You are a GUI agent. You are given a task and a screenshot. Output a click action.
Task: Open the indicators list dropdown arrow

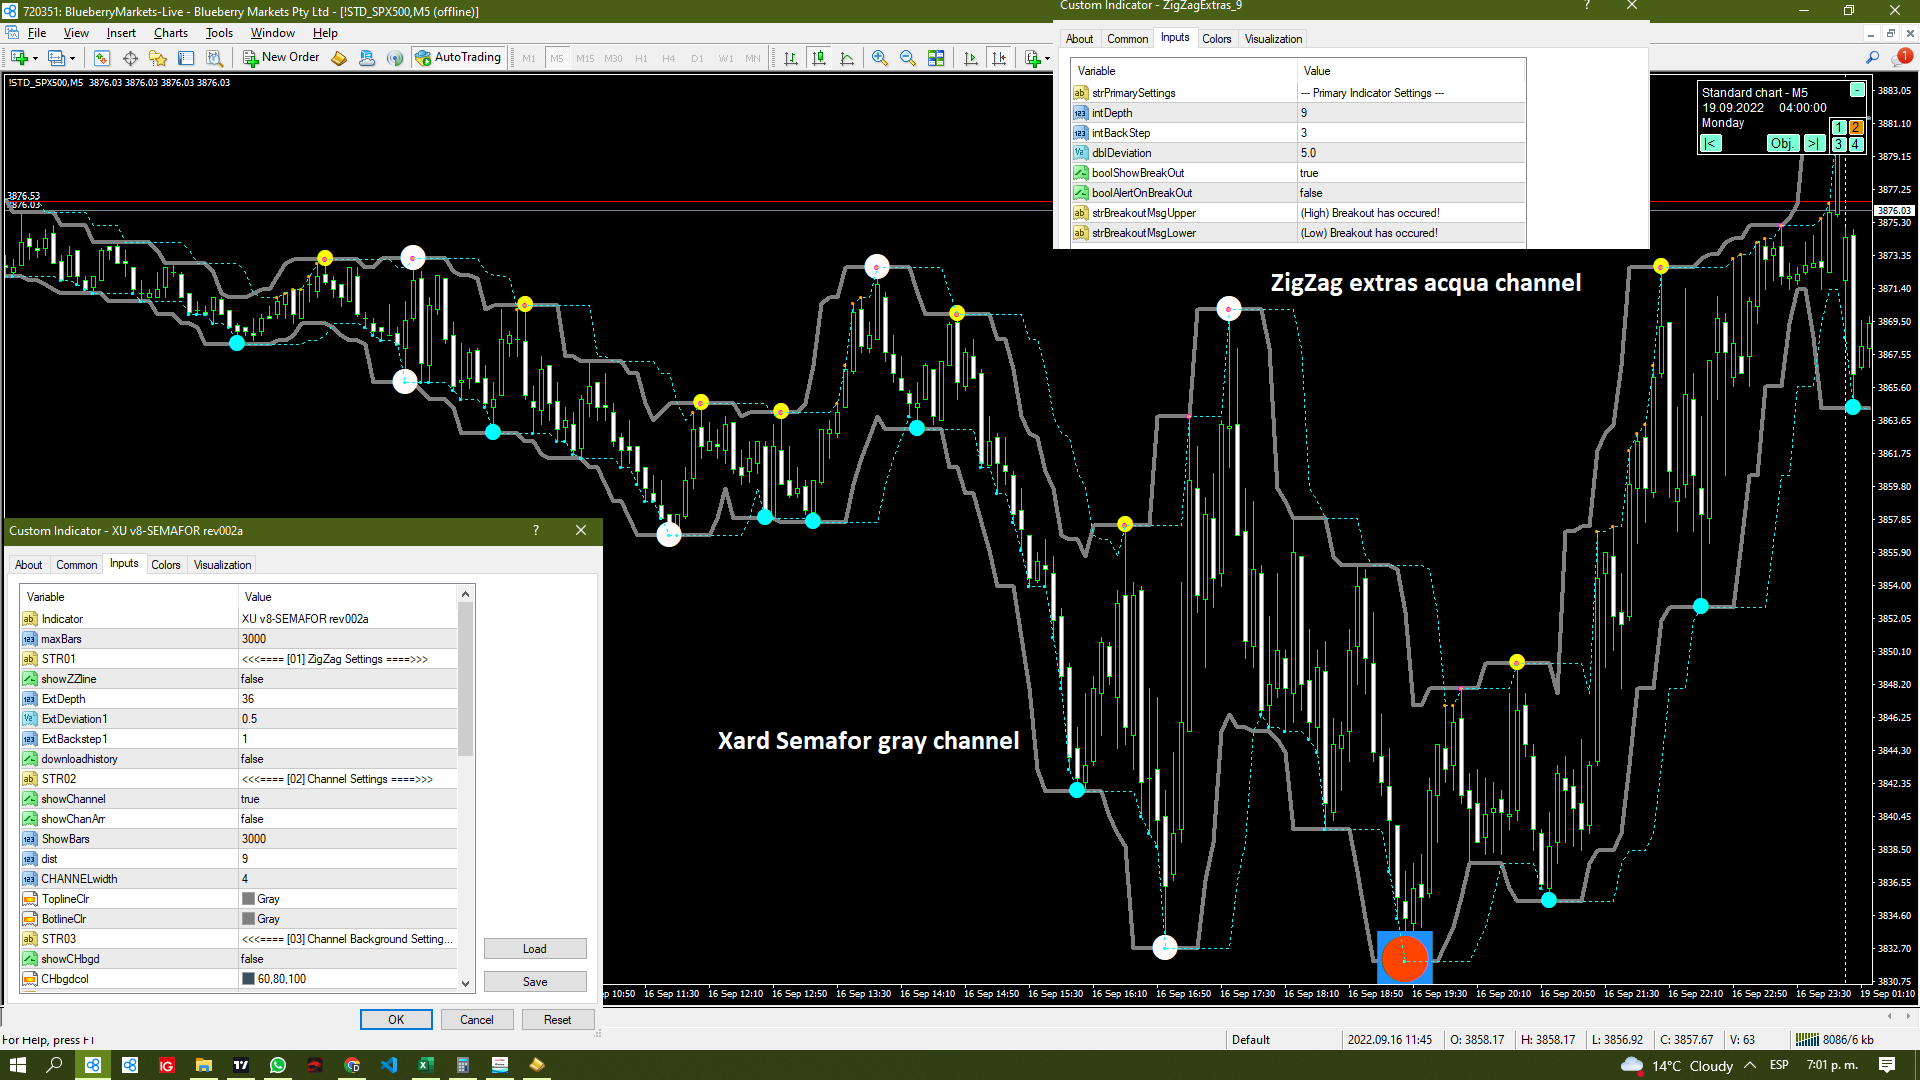tap(1047, 58)
